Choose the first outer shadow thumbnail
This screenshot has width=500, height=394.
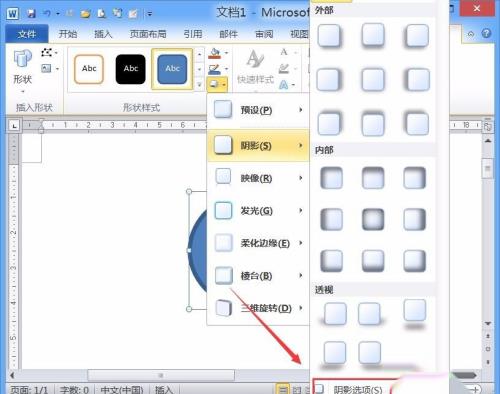pyautogui.click(x=329, y=36)
